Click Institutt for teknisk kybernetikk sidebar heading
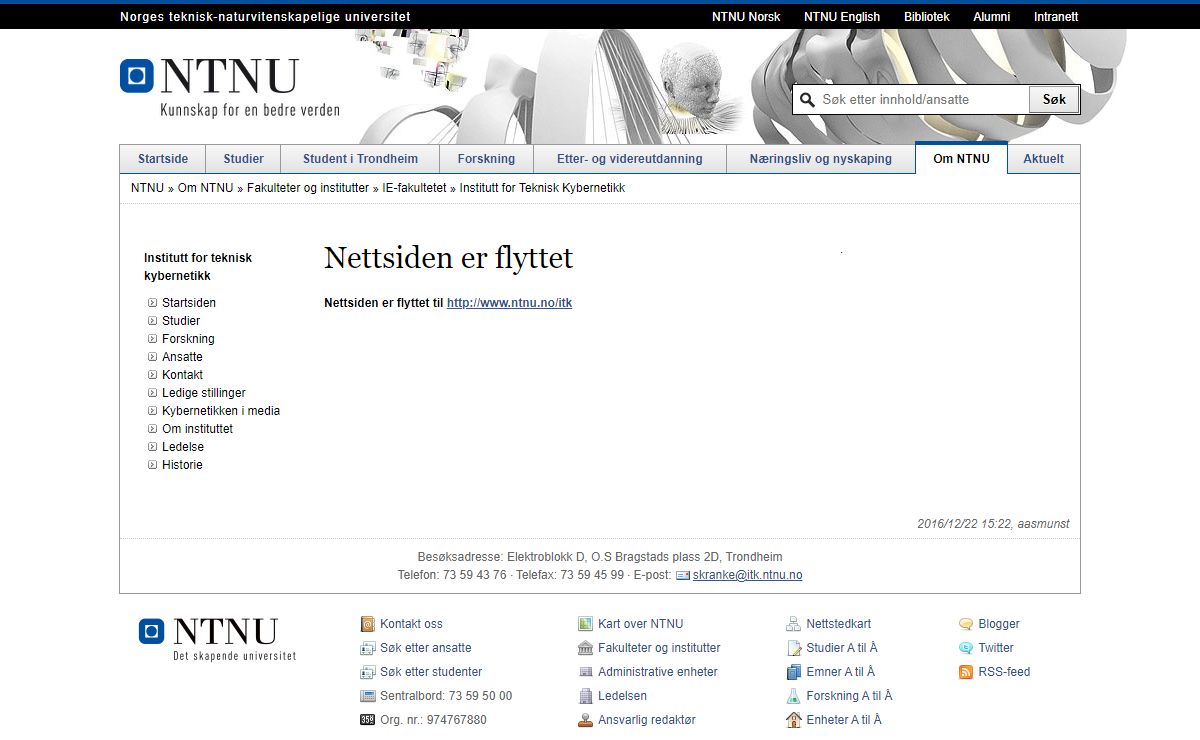Screen dimensions: 1200x740 coord(198,267)
